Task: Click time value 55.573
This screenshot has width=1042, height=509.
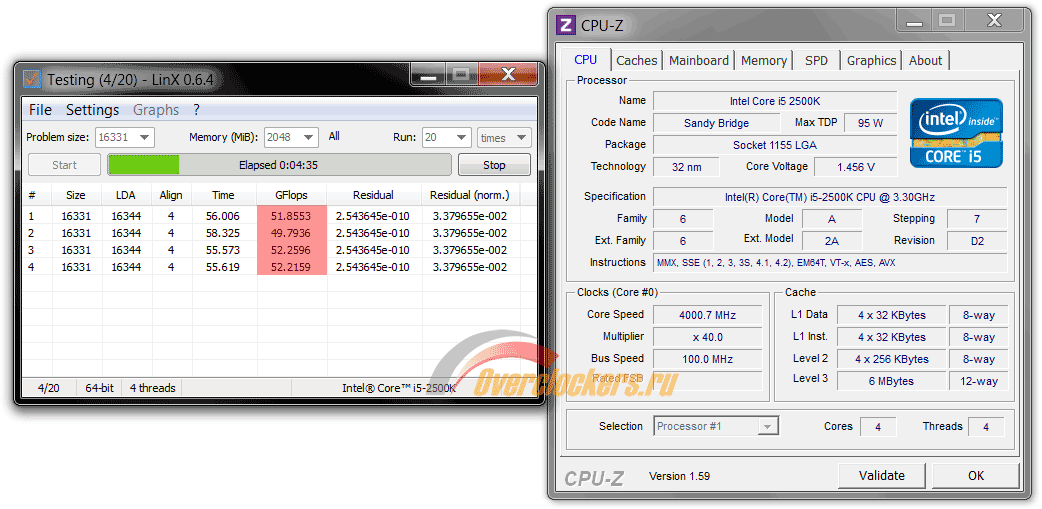Action: 223,250
